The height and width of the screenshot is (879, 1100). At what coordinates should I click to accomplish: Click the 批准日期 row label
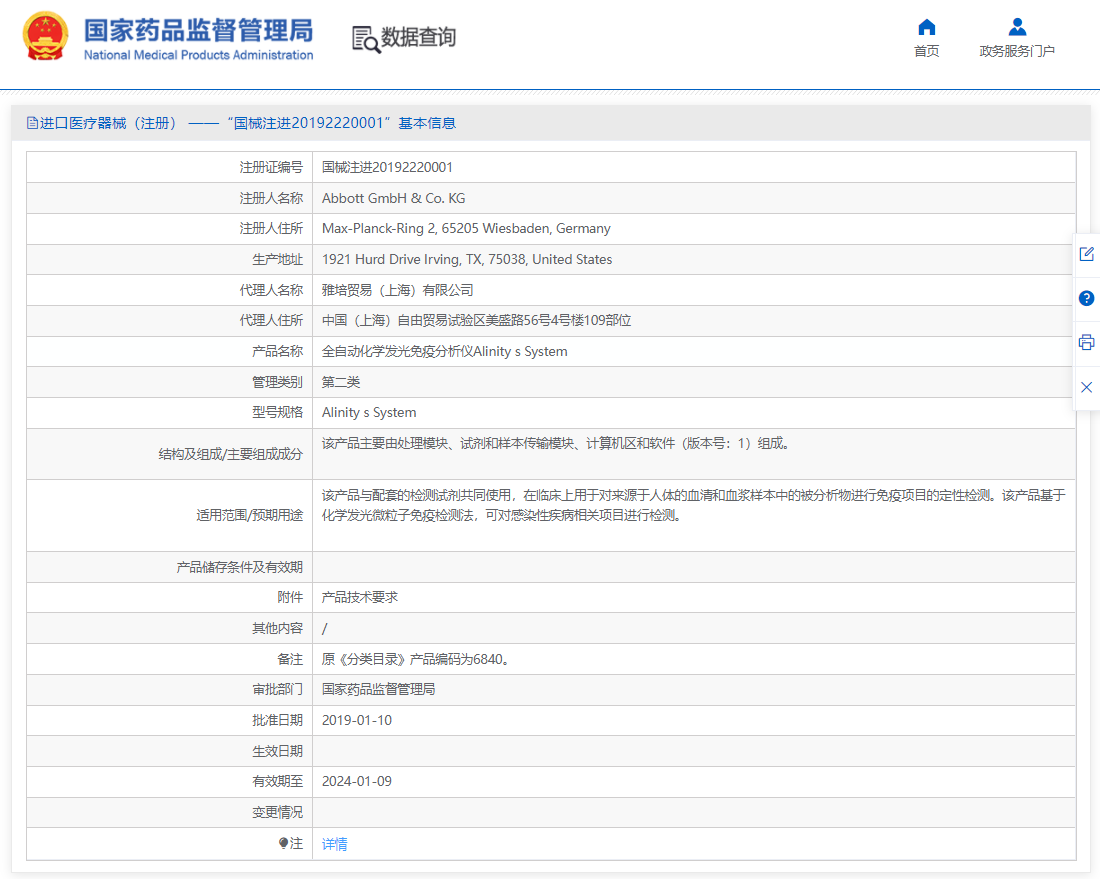(278, 720)
